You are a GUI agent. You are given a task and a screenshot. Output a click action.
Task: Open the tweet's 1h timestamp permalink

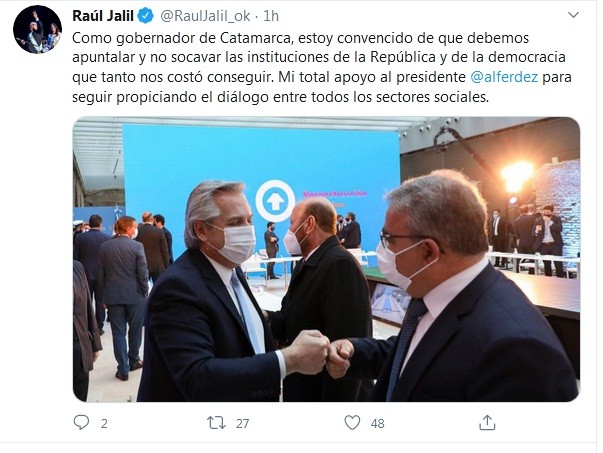click(x=271, y=16)
